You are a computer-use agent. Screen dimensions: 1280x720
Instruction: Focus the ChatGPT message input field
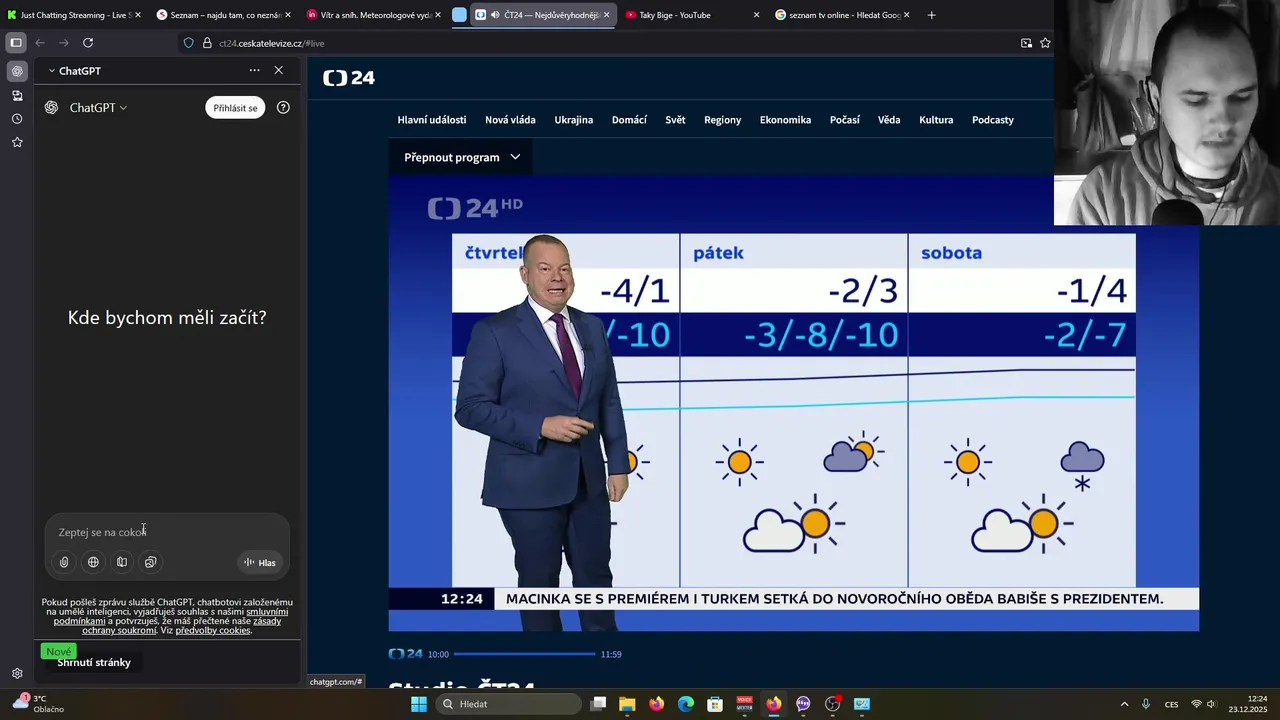tap(167, 532)
